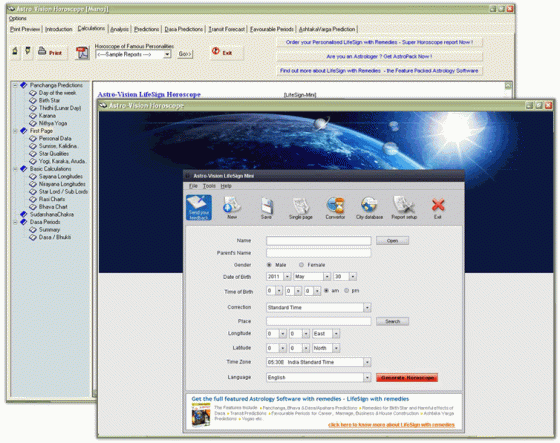The height and width of the screenshot is (443, 560).
Task: Click the down arrow navigation icon beside Print
Action: pos(28,51)
